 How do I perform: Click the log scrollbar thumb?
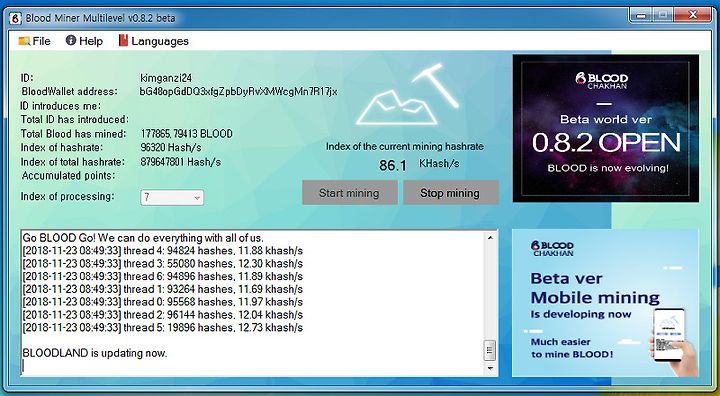point(490,351)
